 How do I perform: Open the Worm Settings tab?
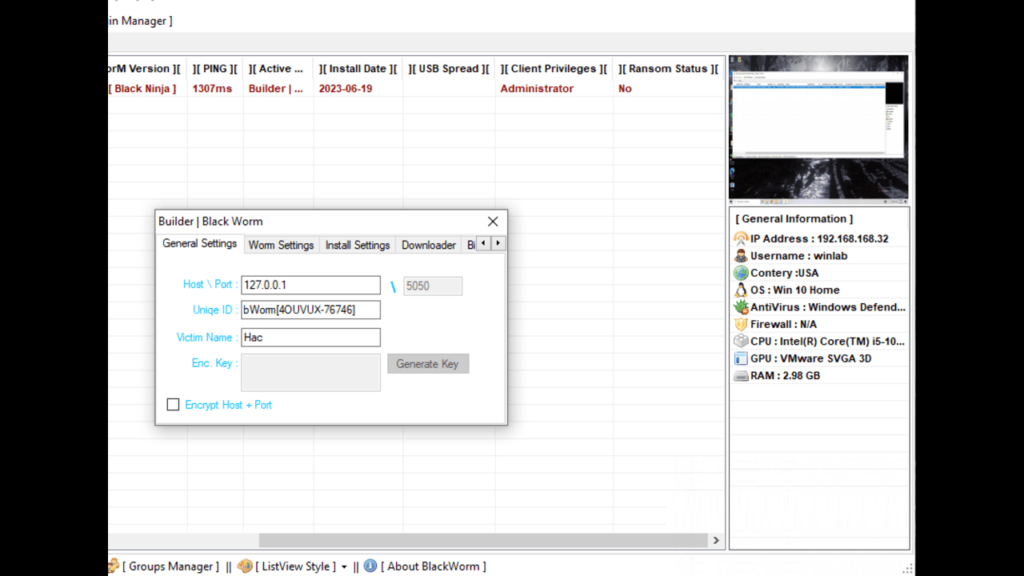pyautogui.click(x=281, y=245)
